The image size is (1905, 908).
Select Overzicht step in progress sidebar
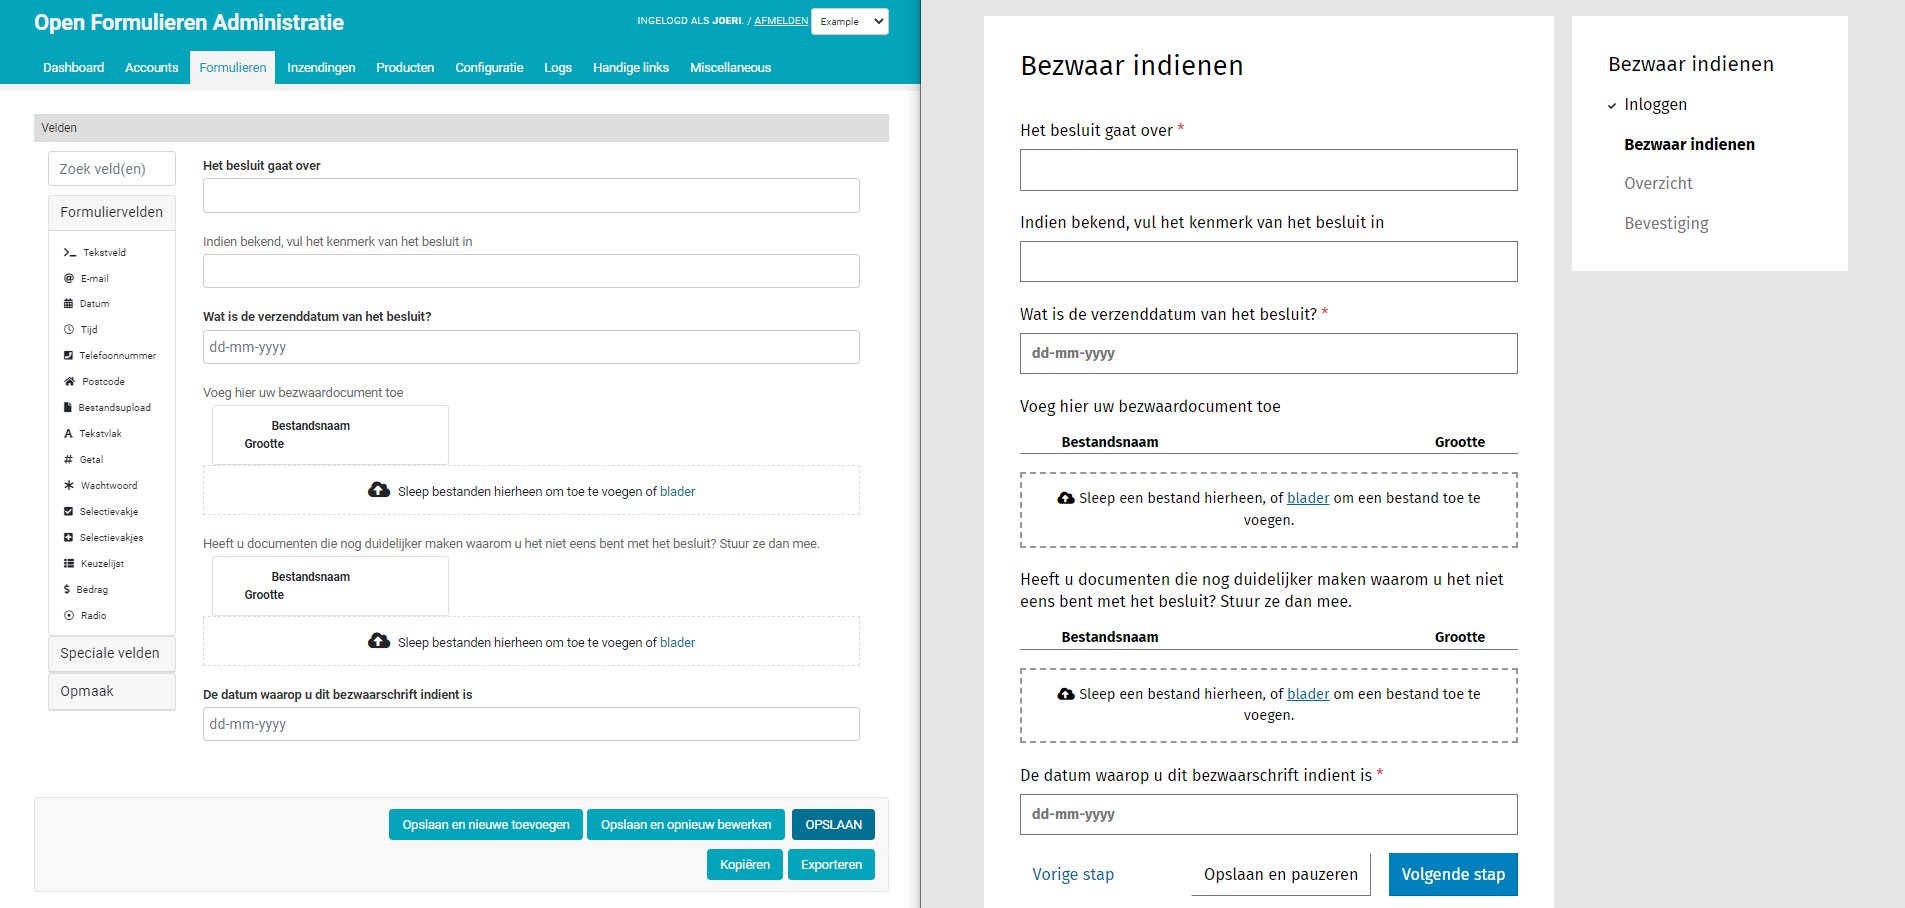[x=1658, y=184]
